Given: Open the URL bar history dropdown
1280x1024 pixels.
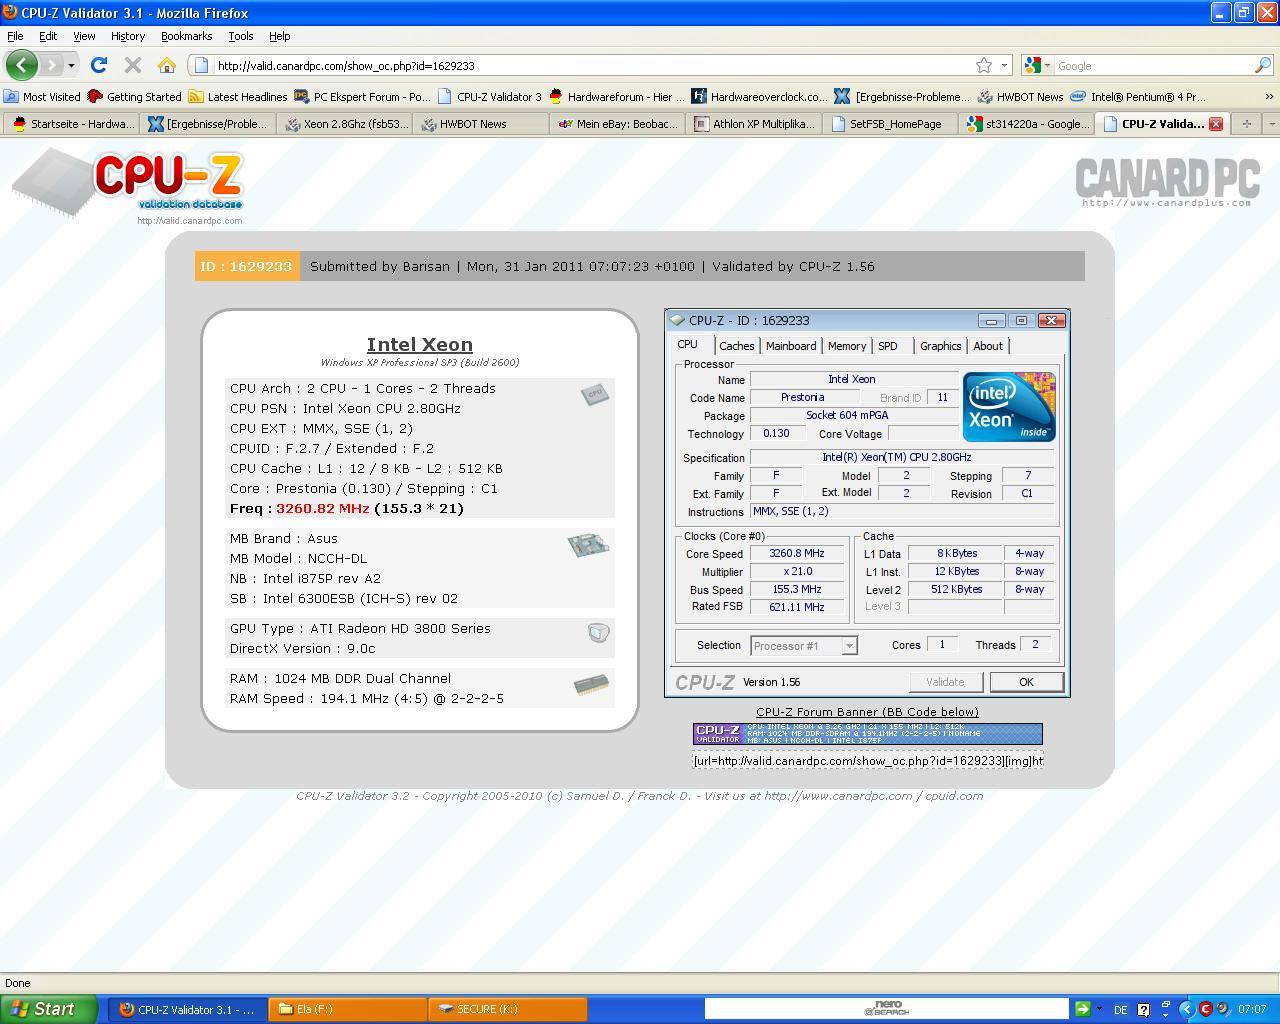Looking at the screenshot, I should (1004, 65).
